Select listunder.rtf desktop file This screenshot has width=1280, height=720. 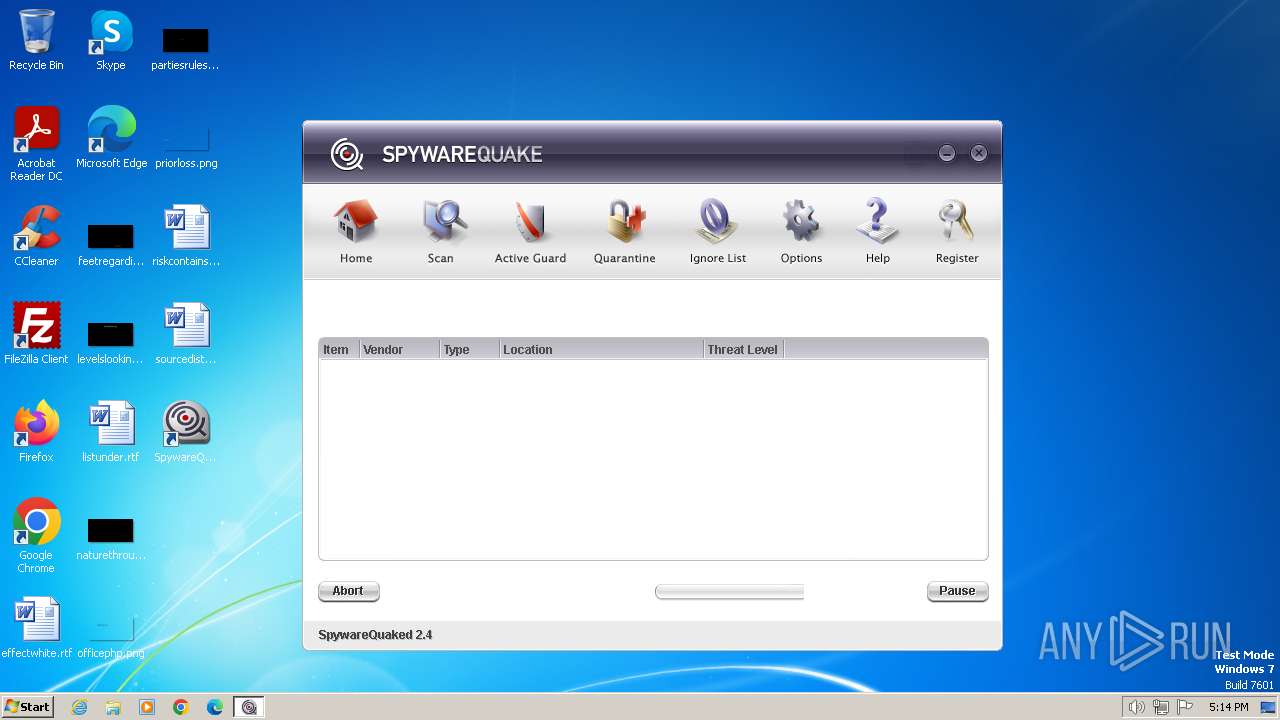click(x=110, y=432)
